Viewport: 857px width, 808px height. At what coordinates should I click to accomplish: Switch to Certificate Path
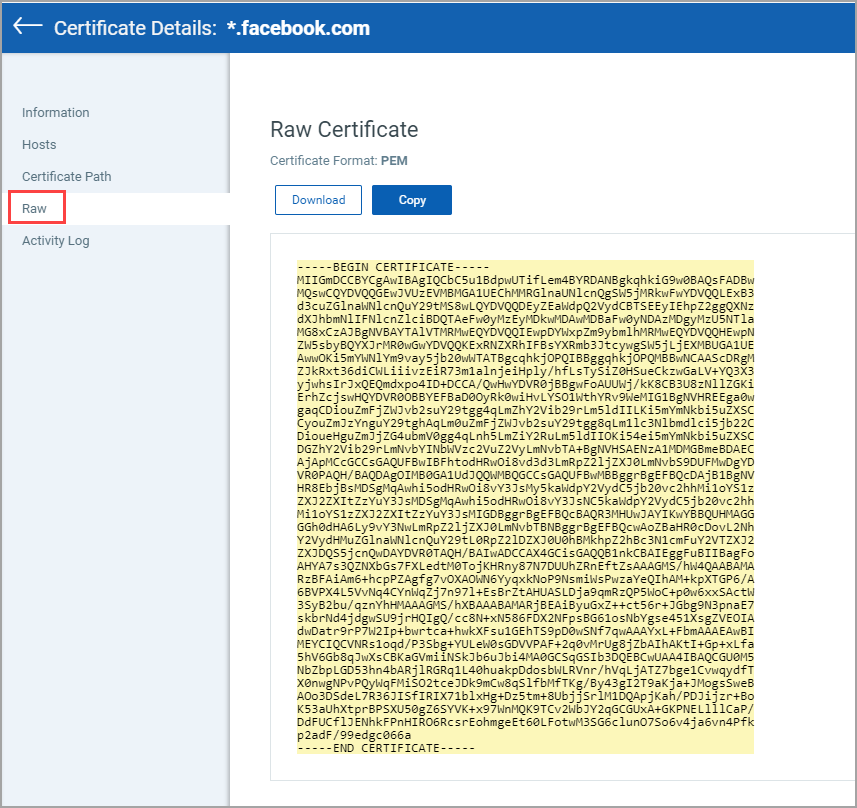tap(67, 177)
